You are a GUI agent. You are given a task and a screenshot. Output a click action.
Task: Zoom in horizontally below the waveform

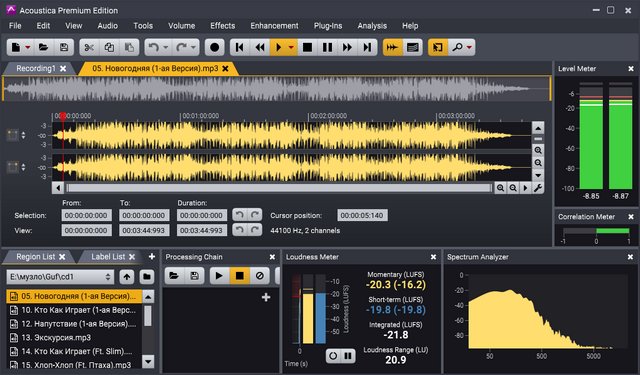click(500, 188)
